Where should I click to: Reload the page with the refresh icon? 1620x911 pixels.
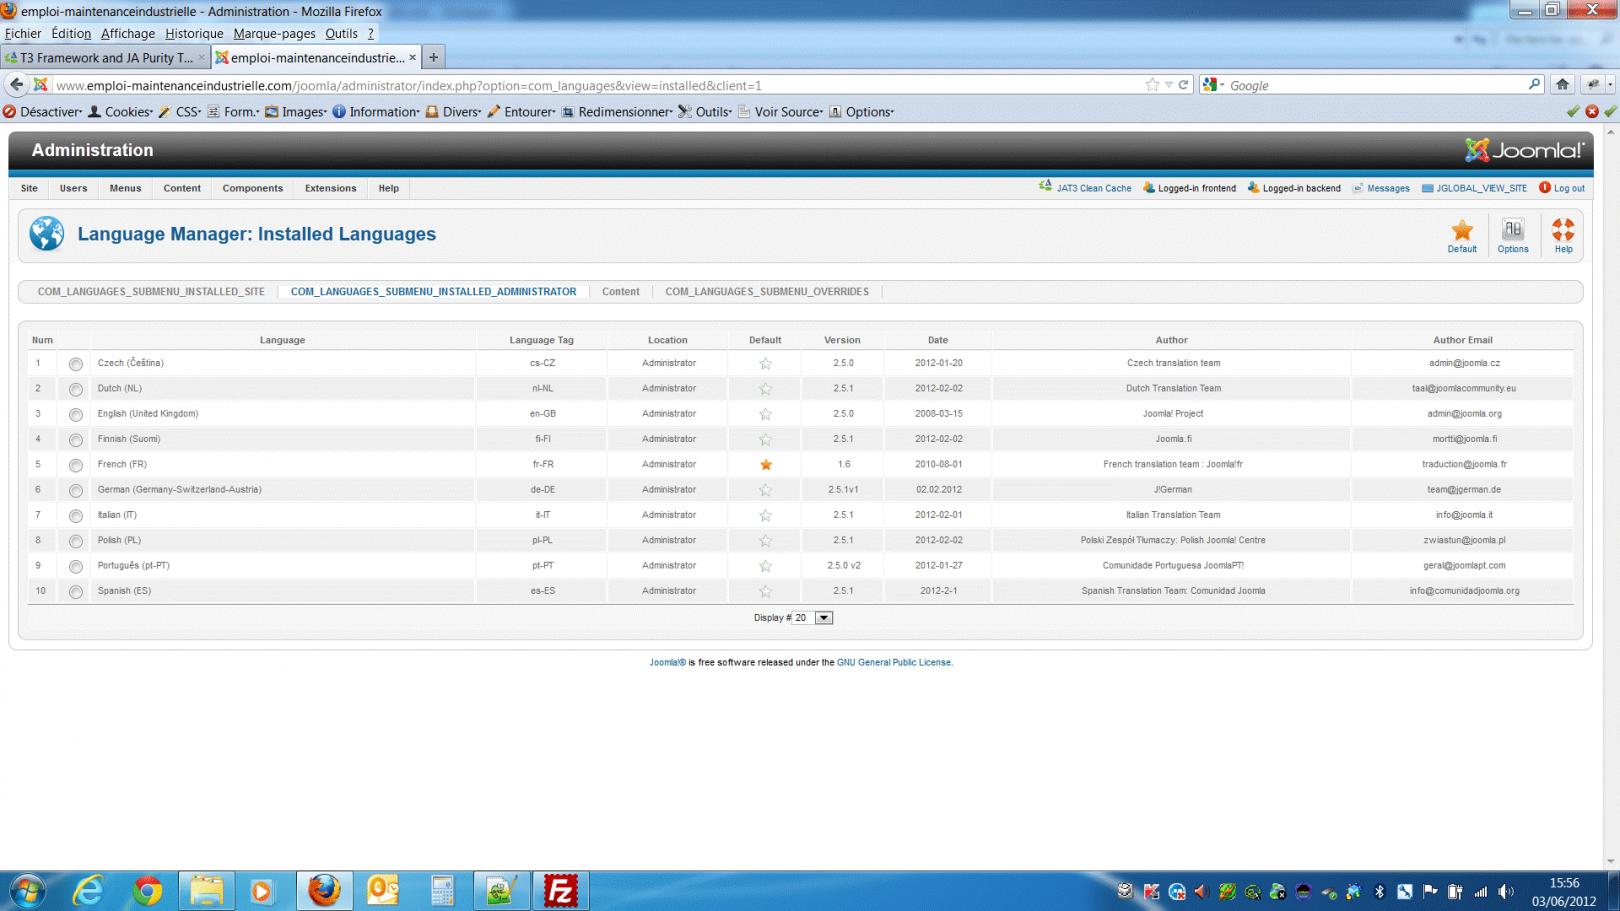[1184, 85]
